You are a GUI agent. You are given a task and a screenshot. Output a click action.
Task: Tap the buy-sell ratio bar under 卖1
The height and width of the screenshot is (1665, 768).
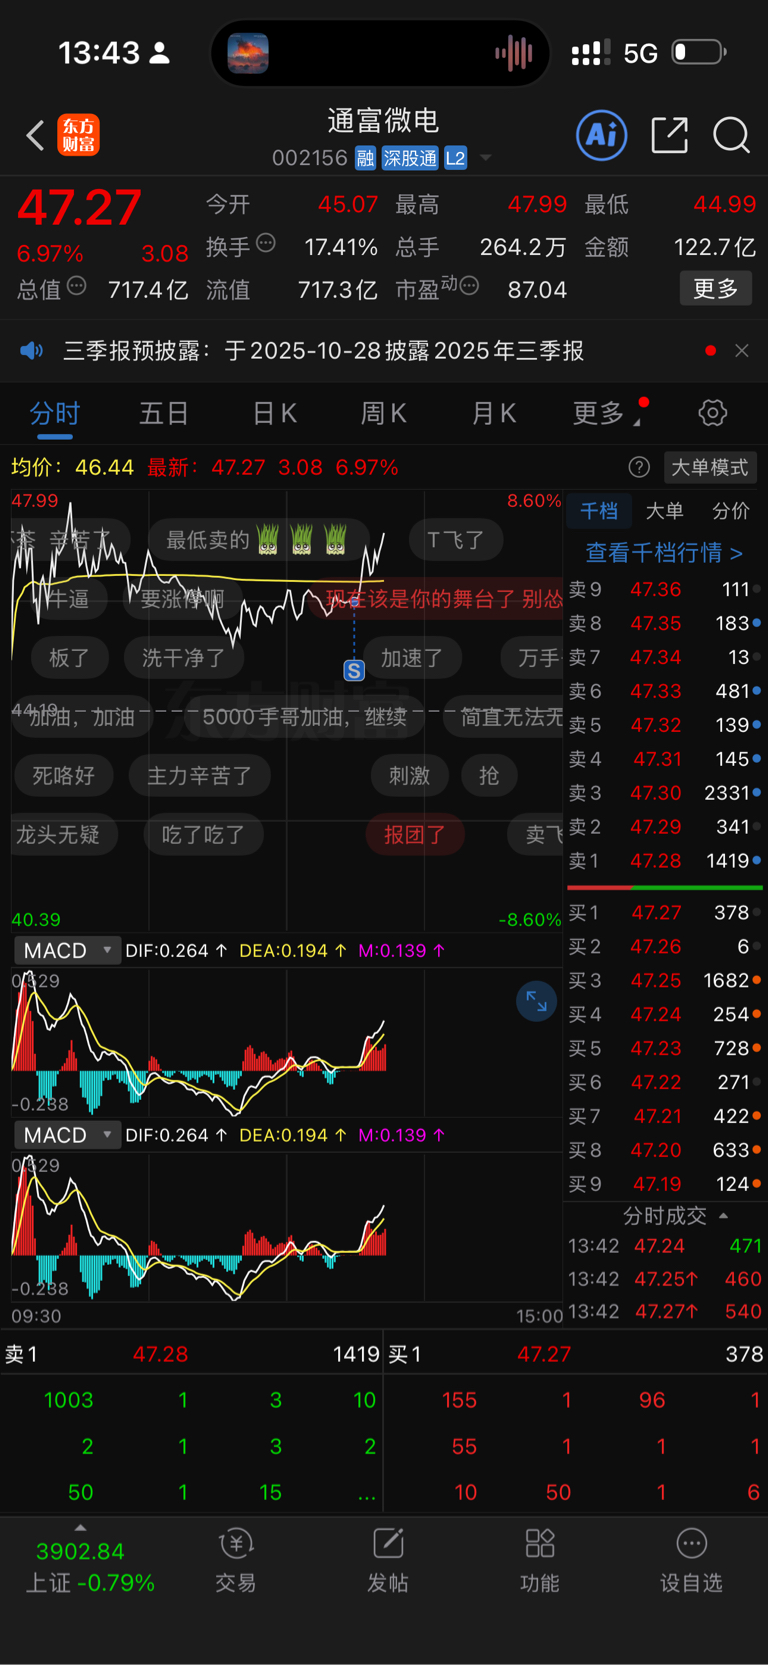click(665, 887)
